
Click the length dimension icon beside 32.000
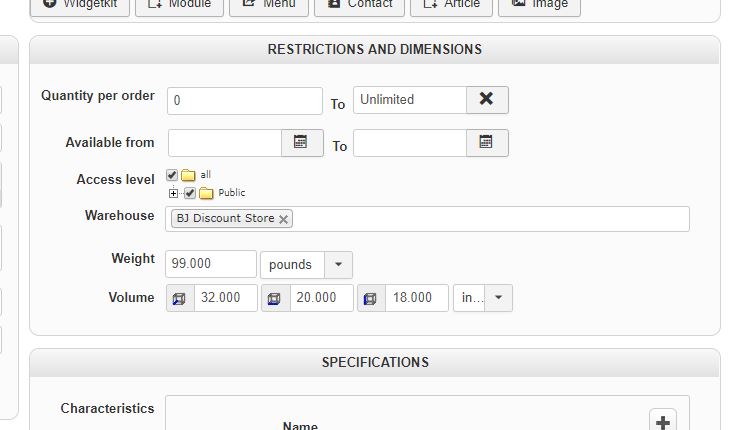180,298
